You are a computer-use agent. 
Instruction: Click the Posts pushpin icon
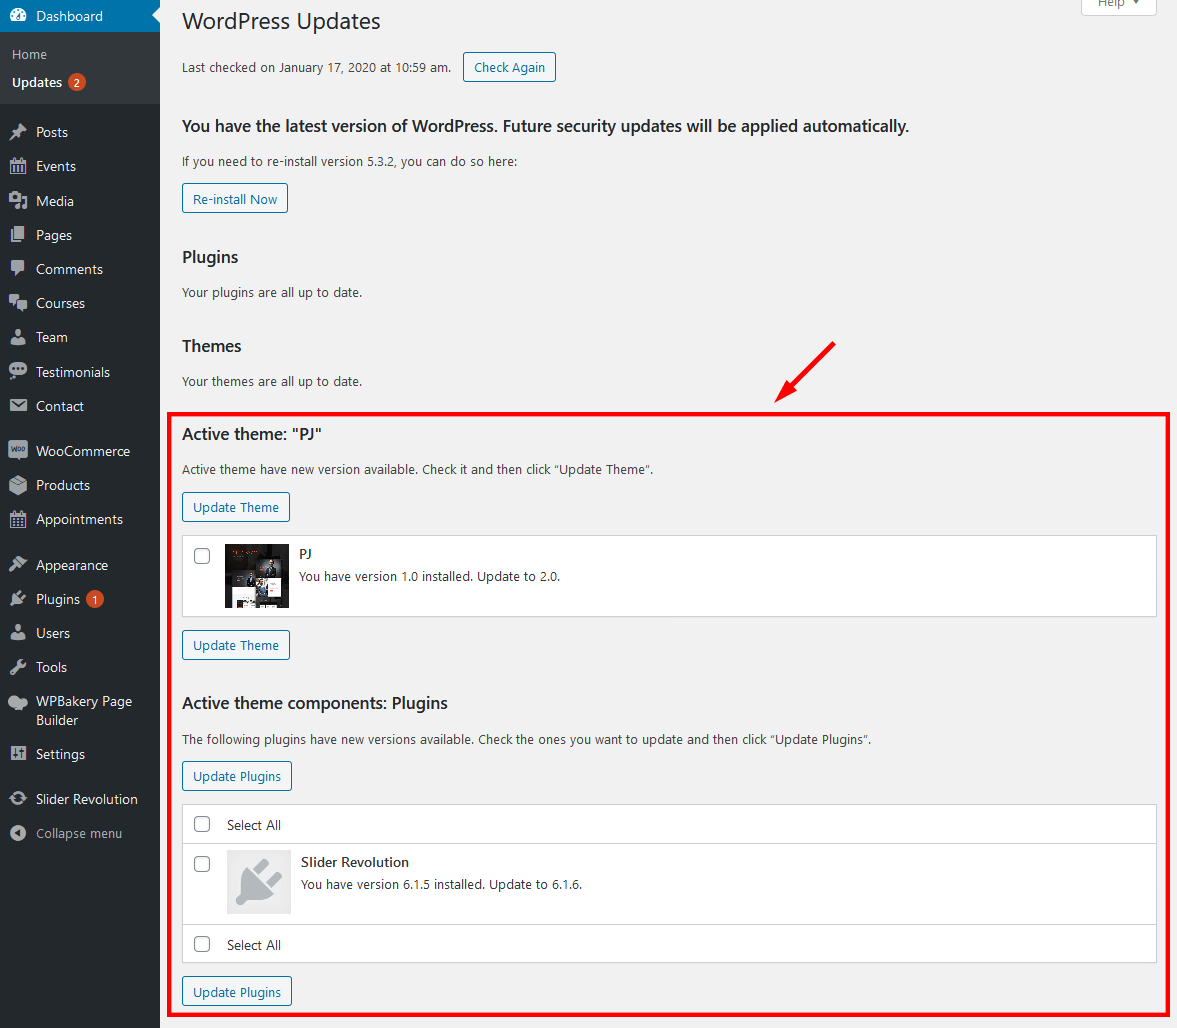pyautogui.click(x=18, y=132)
